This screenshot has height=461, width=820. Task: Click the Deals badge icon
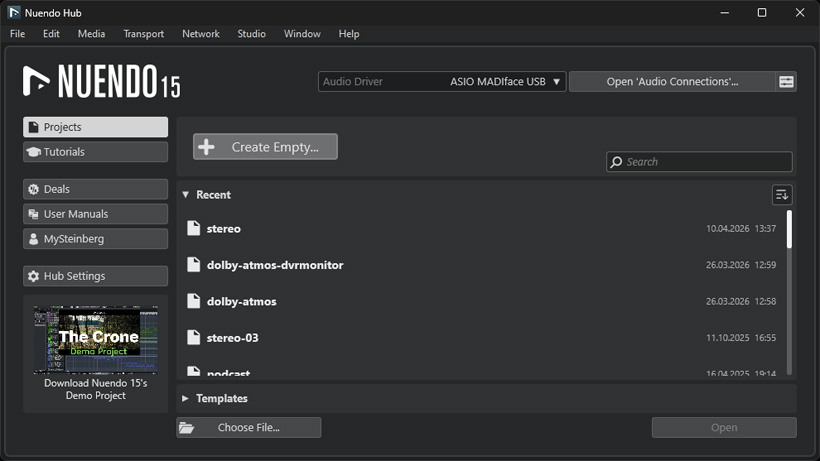[x=33, y=189]
